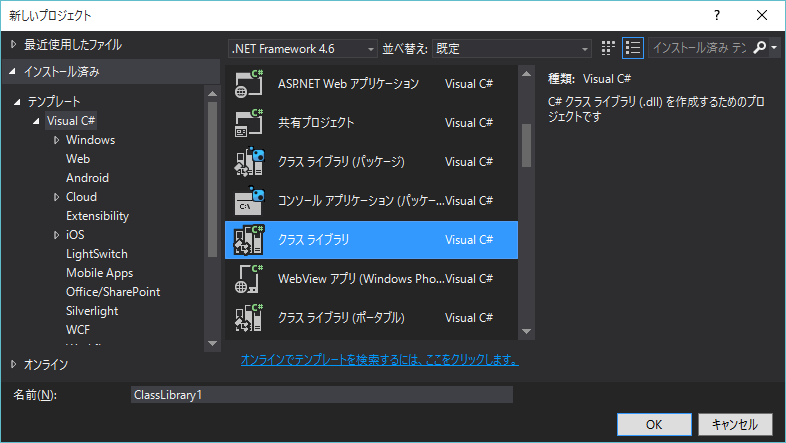Open the 並べ替え sort order dropdown

pos(511,49)
